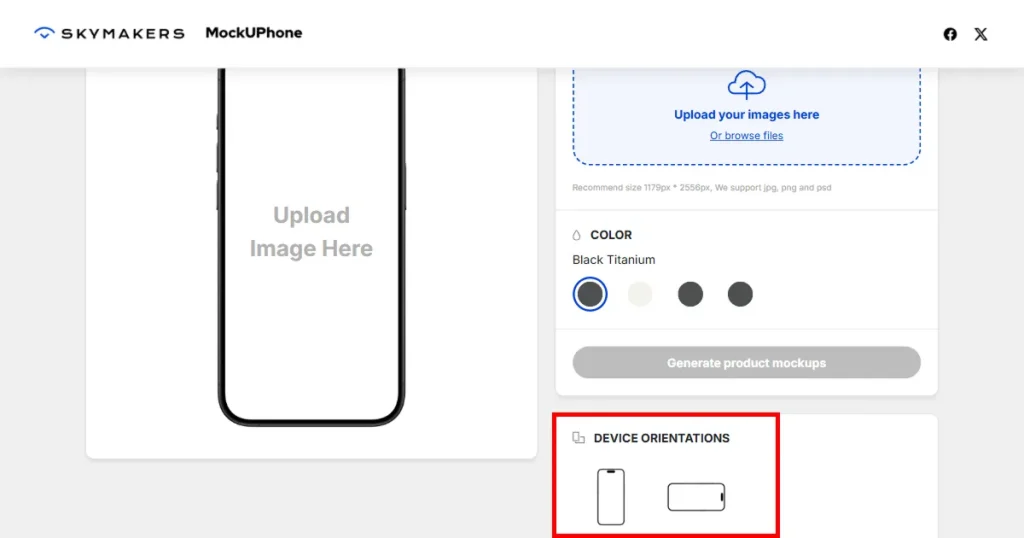Open the X (Twitter) icon

coord(981,34)
